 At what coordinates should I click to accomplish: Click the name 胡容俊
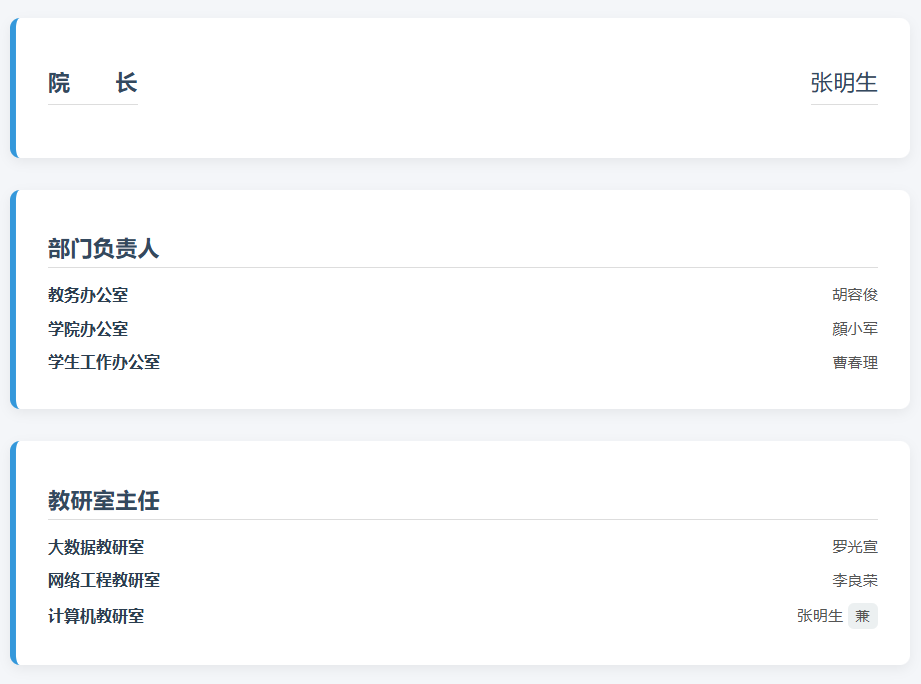pyautogui.click(x=855, y=295)
